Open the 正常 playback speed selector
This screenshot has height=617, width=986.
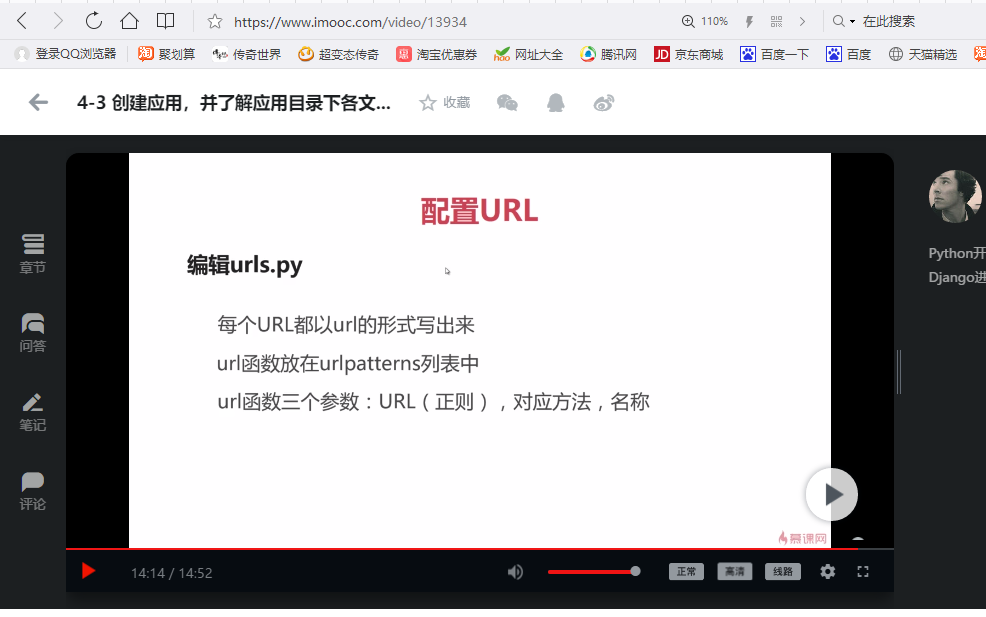pyautogui.click(x=686, y=572)
